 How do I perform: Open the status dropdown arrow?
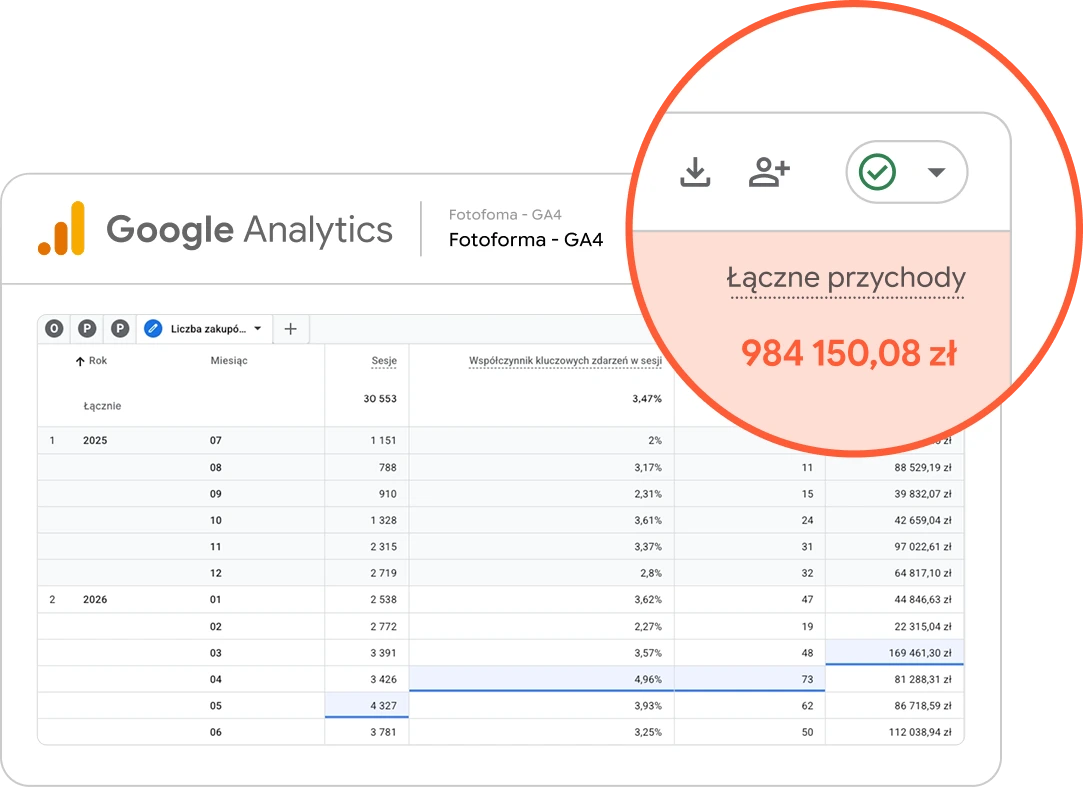[936, 172]
